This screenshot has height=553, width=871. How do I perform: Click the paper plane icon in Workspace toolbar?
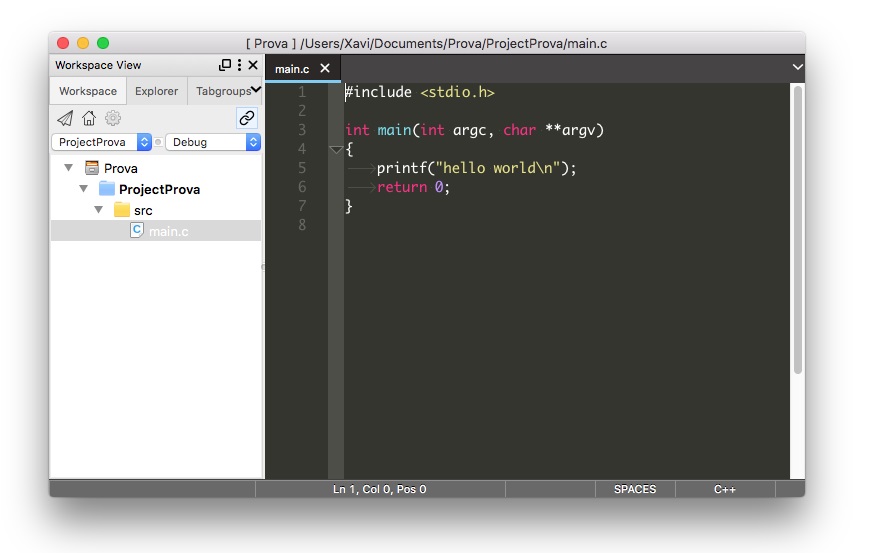click(x=65, y=118)
